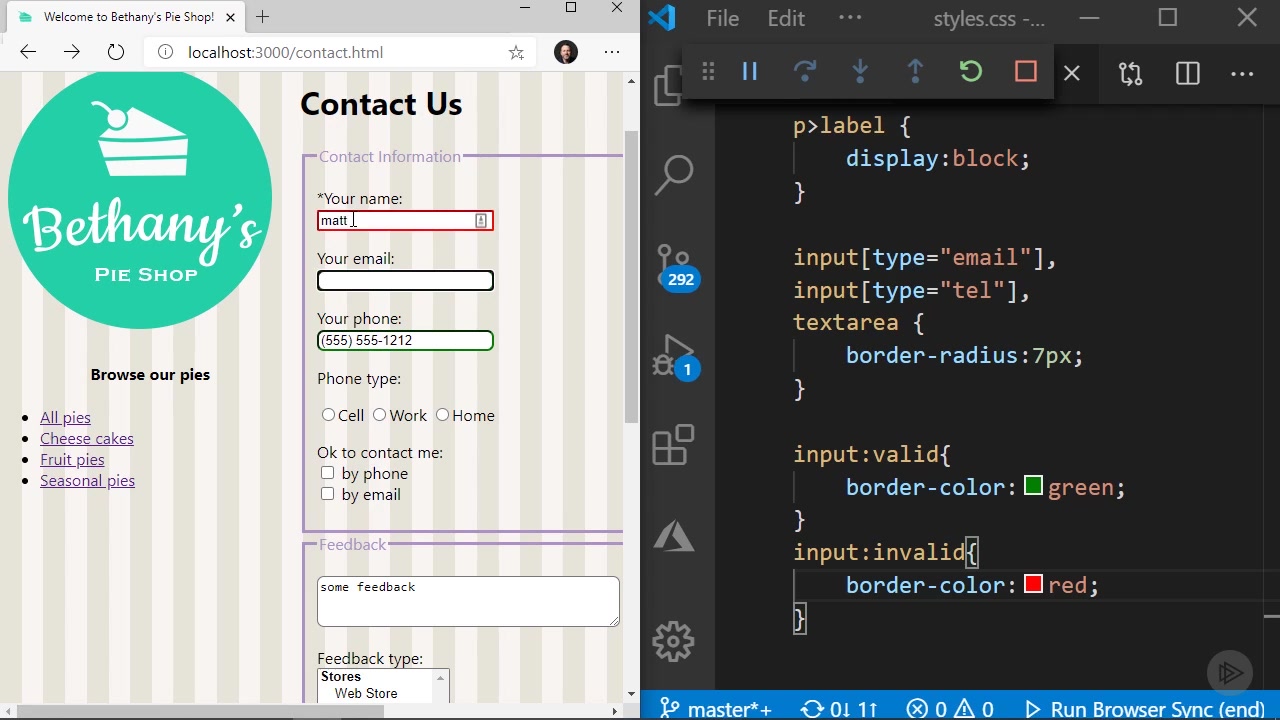Open the browser's settings and more menu
This screenshot has height=720, width=1280.
612,53
